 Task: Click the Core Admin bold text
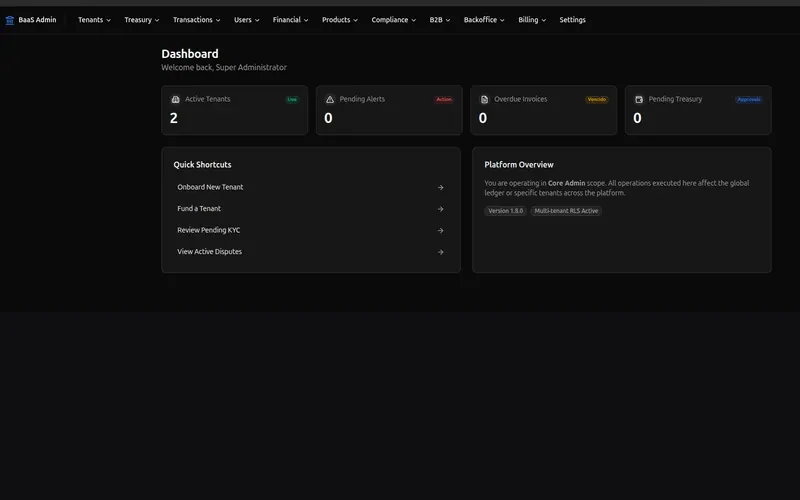(x=566, y=183)
